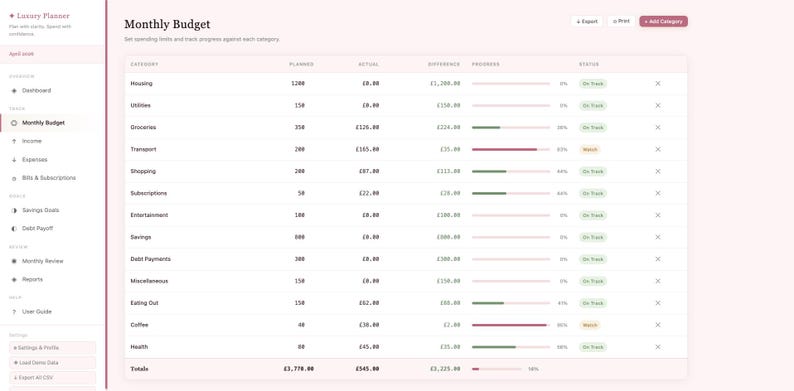
Task: Click the Luxury Planner logo title
Action: (x=39, y=16)
